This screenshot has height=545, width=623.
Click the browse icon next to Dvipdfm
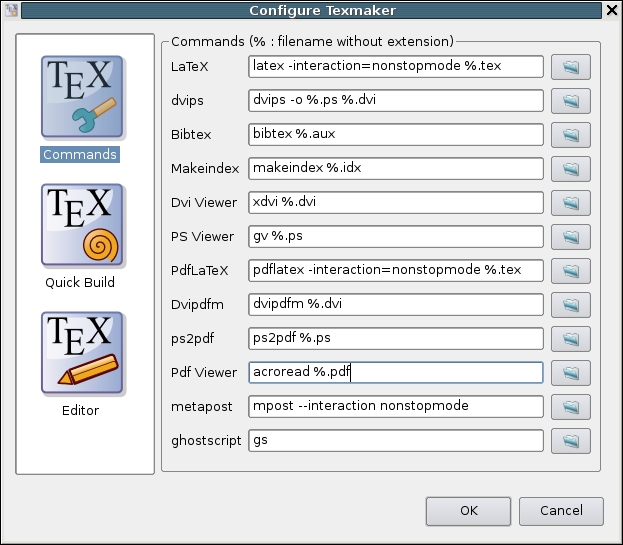point(570,305)
